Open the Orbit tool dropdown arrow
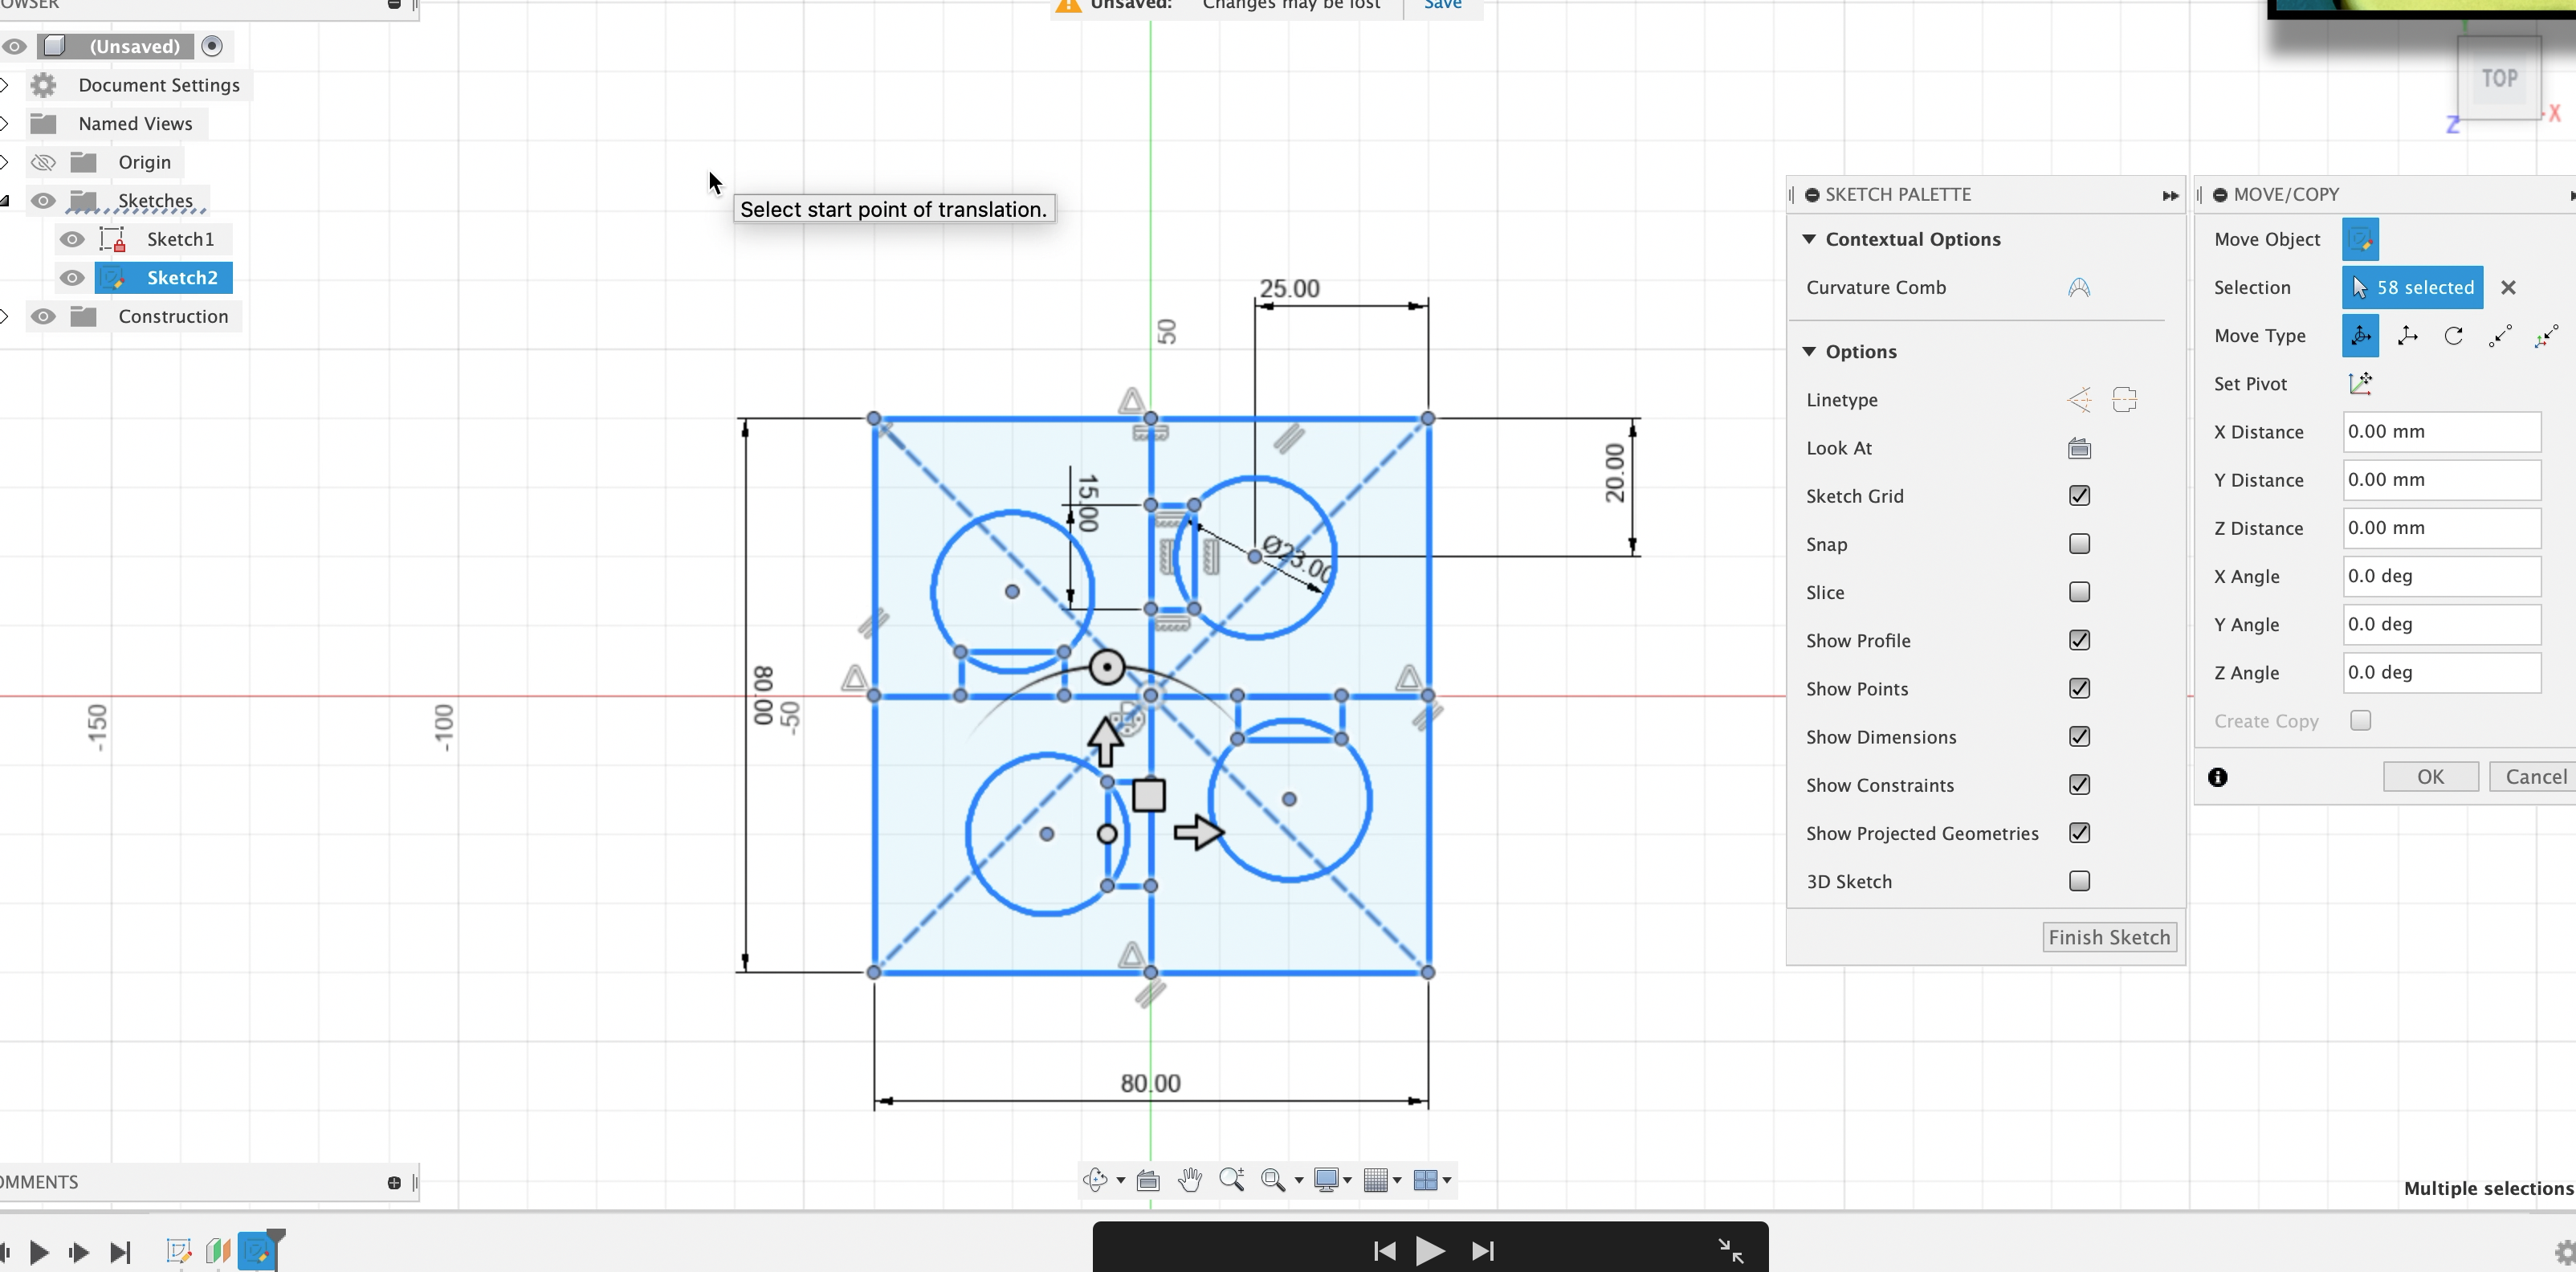The width and height of the screenshot is (2576, 1272). pyautogui.click(x=1120, y=1181)
